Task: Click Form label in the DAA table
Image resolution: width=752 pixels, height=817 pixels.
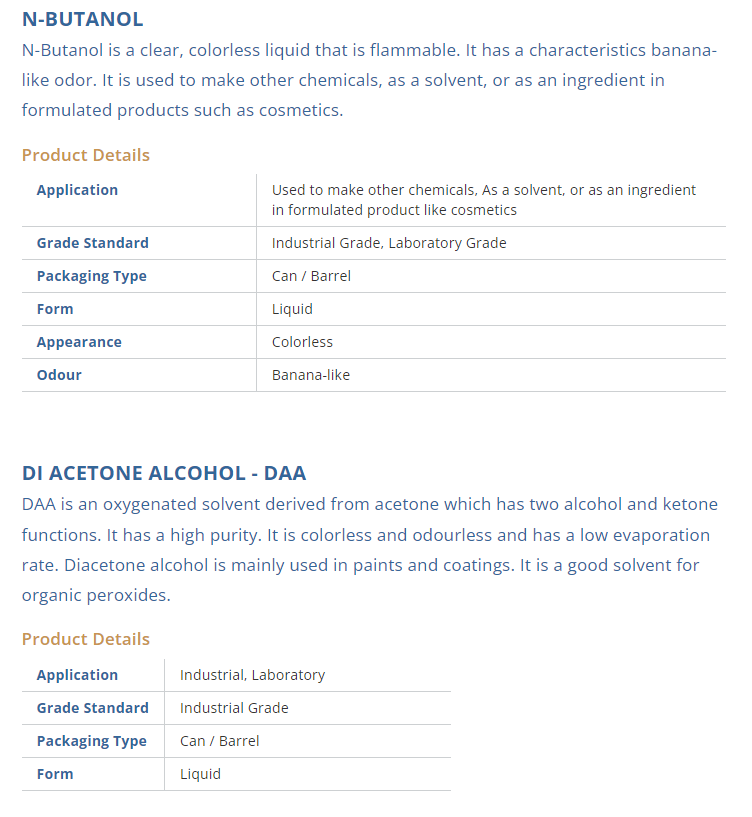Action: click(55, 774)
